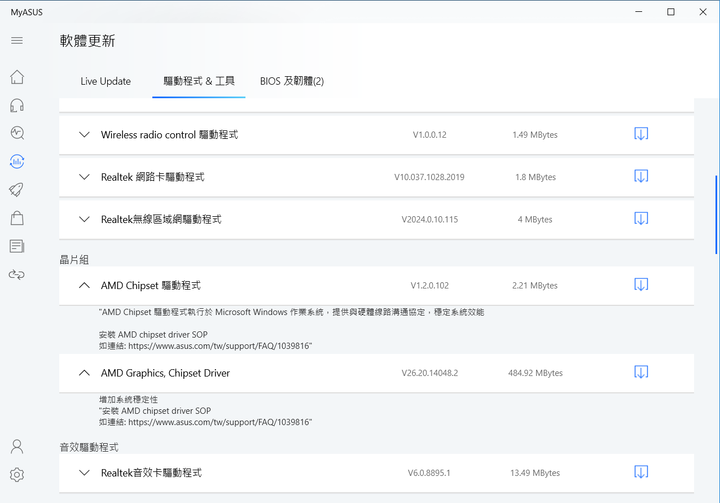Viewport: 720px width, 503px height.
Task: Download Realtek 網路卡驅動程式
Action: [x=641, y=176]
